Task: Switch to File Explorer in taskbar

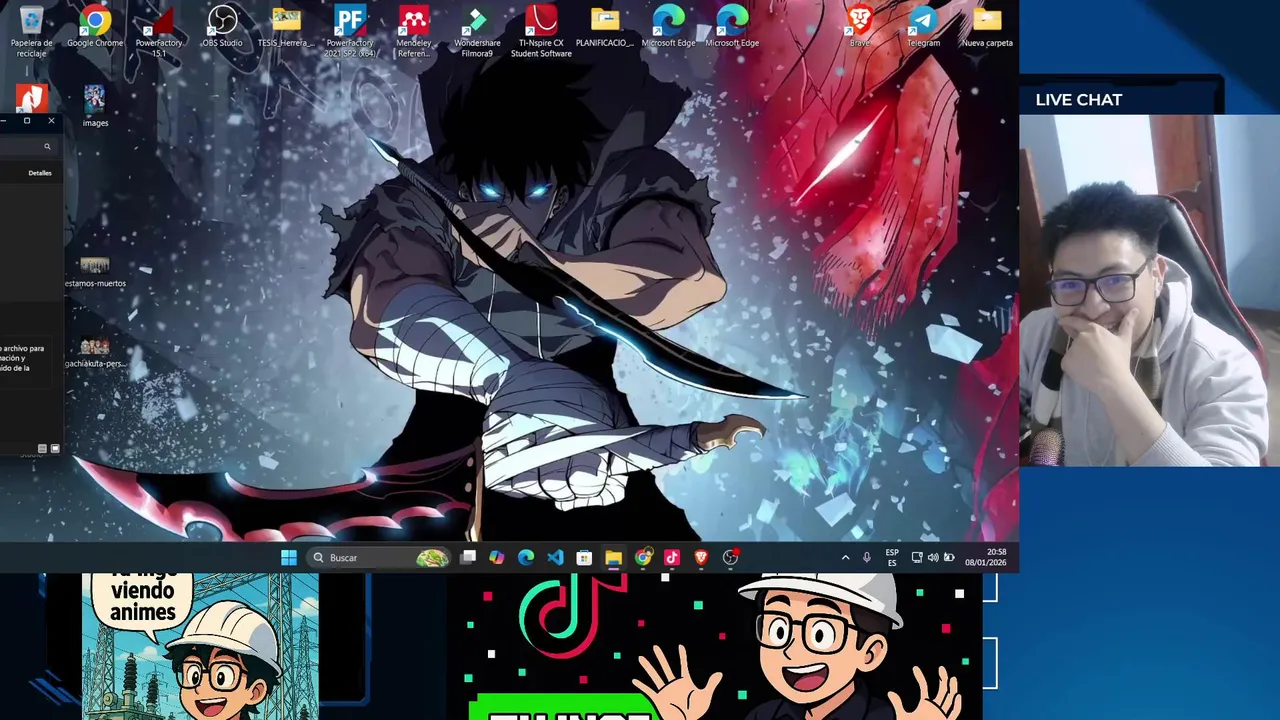Action: click(613, 557)
